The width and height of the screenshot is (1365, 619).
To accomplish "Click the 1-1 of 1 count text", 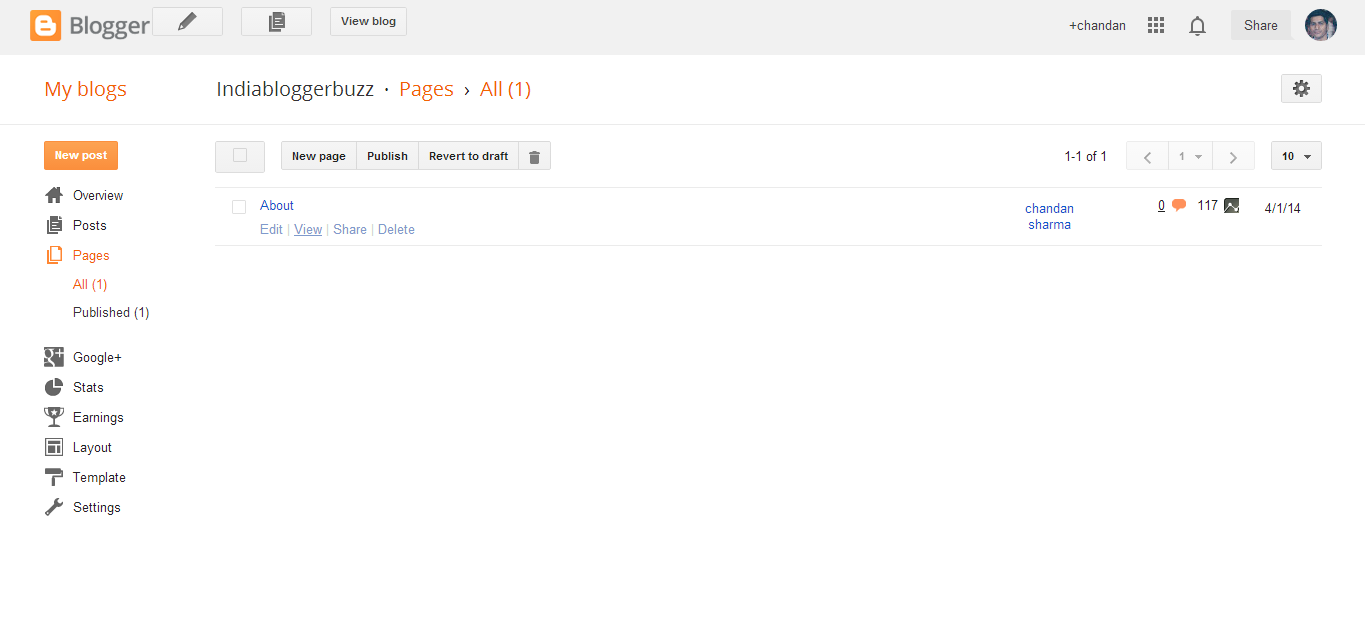I will (x=1085, y=156).
